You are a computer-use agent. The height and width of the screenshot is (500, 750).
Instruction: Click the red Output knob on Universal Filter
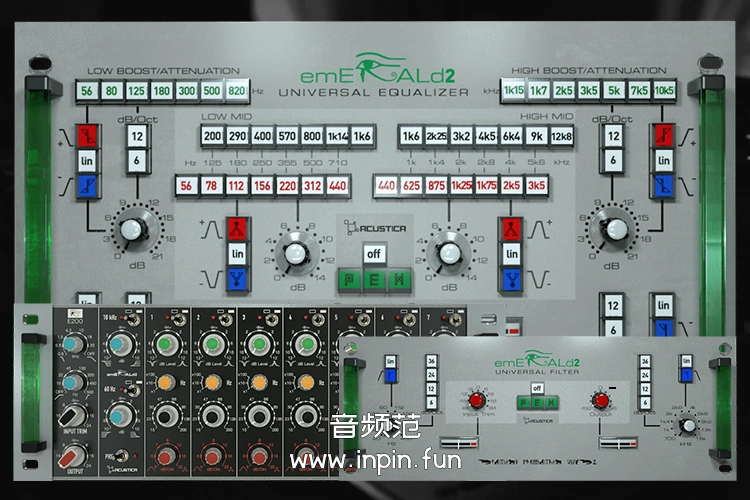601,400
